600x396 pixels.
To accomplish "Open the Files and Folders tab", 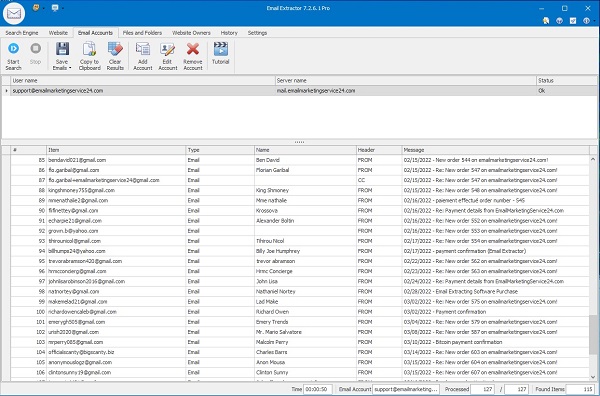I will click(142, 33).
